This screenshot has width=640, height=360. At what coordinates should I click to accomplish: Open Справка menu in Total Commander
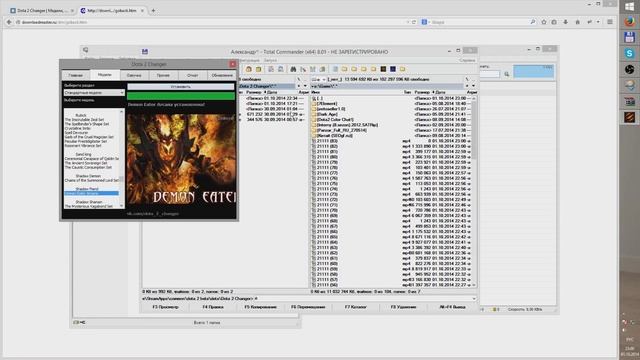467,60
